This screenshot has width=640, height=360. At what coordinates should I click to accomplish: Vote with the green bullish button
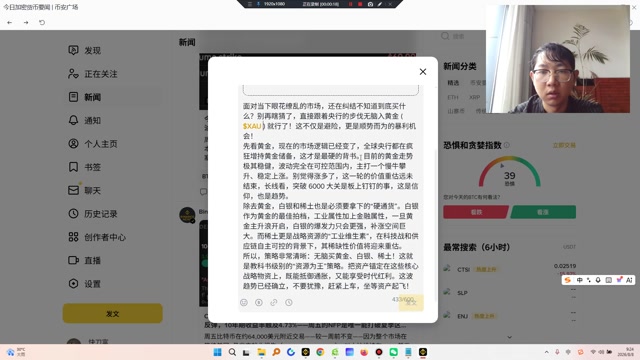click(543, 212)
